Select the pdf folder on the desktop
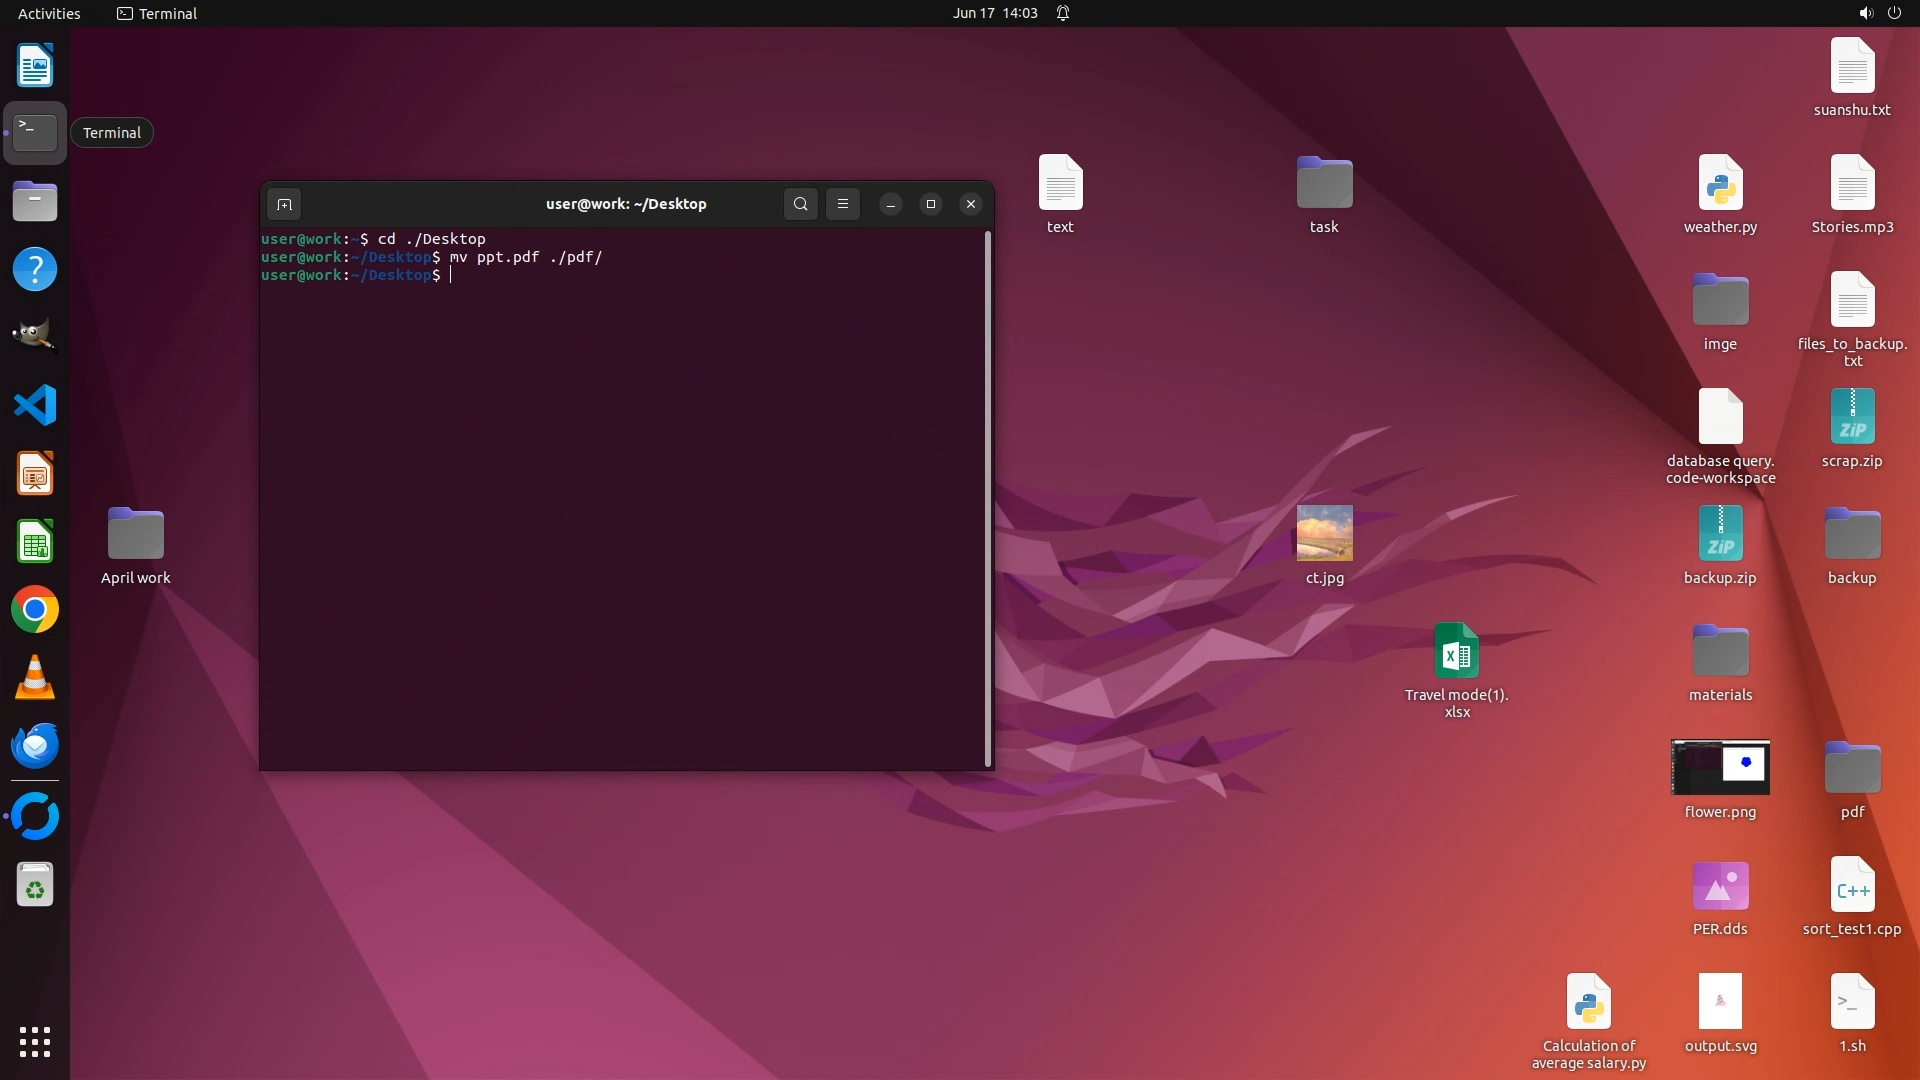 click(1852, 770)
